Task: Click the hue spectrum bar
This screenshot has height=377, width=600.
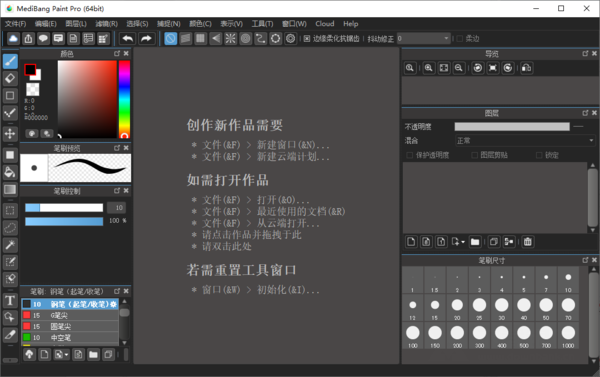Action: click(124, 99)
